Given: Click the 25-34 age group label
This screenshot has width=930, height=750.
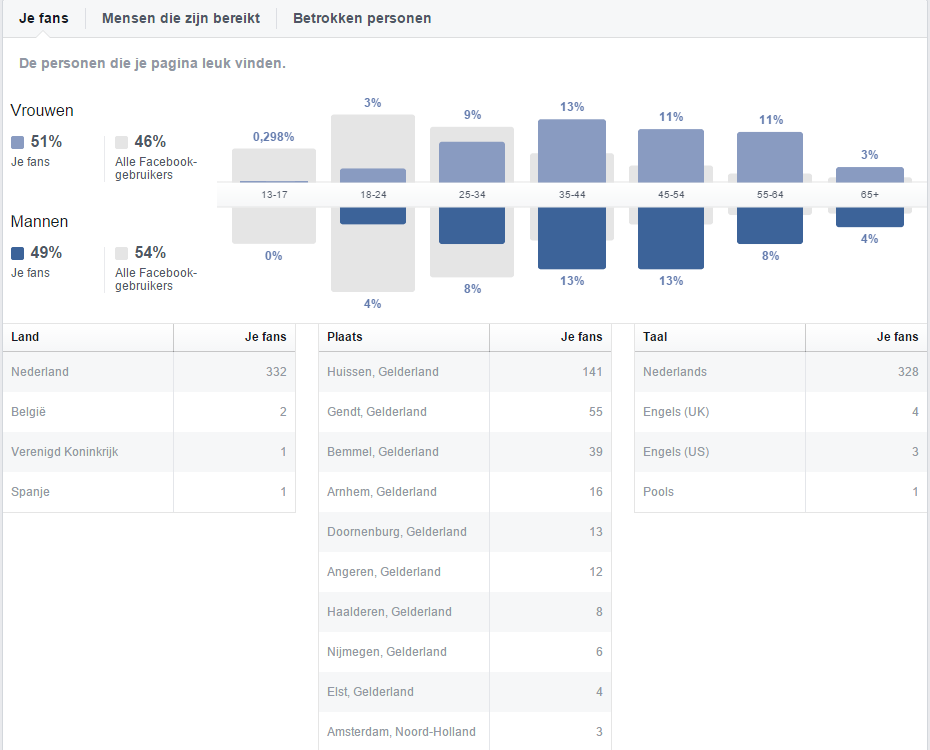Looking at the screenshot, I should (x=472, y=194).
